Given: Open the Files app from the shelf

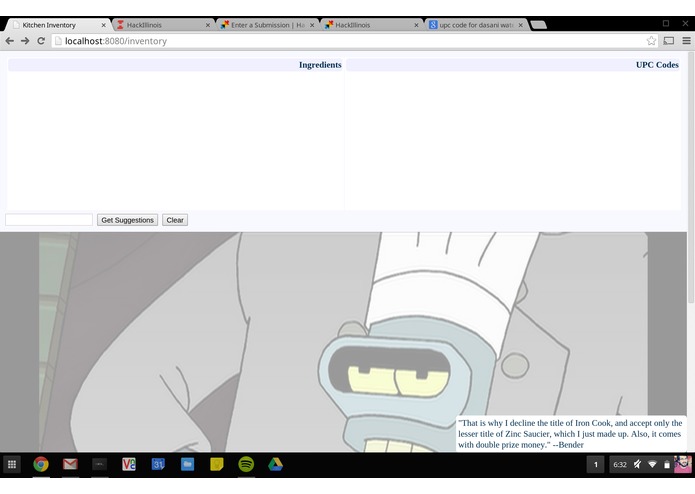Looking at the screenshot, I should coord(187,464).
